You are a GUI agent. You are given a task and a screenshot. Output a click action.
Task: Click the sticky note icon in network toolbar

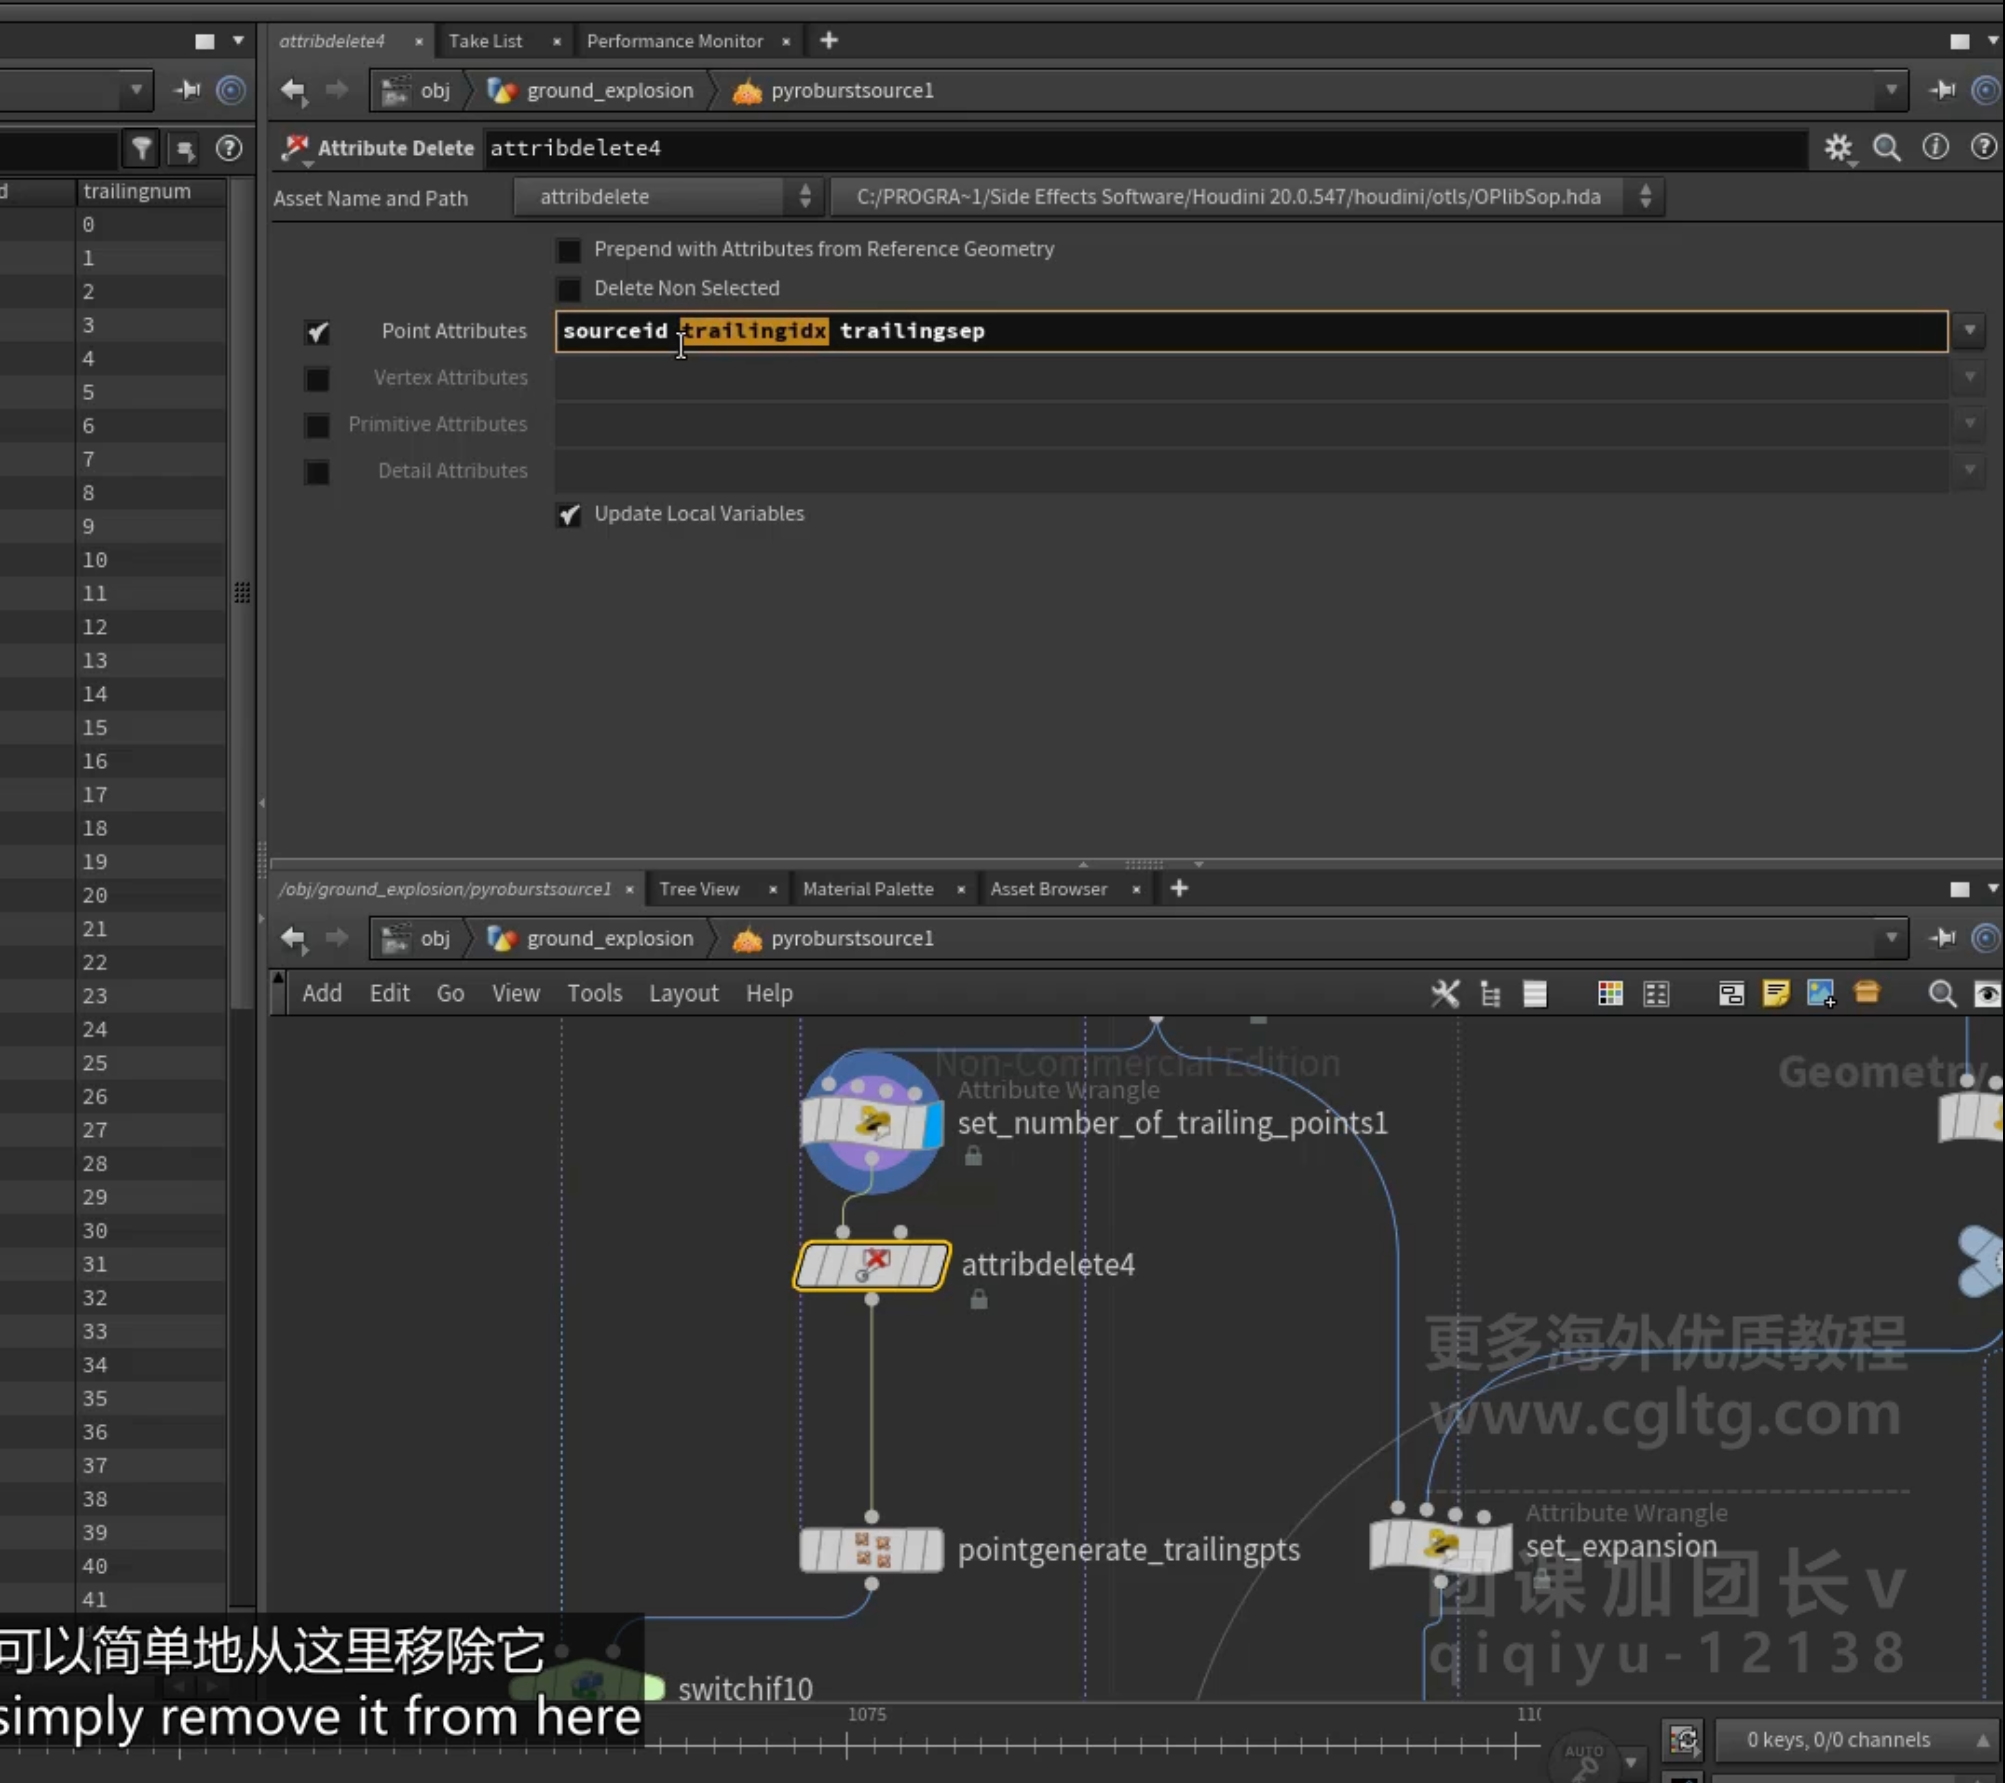tap(1776, 993)
